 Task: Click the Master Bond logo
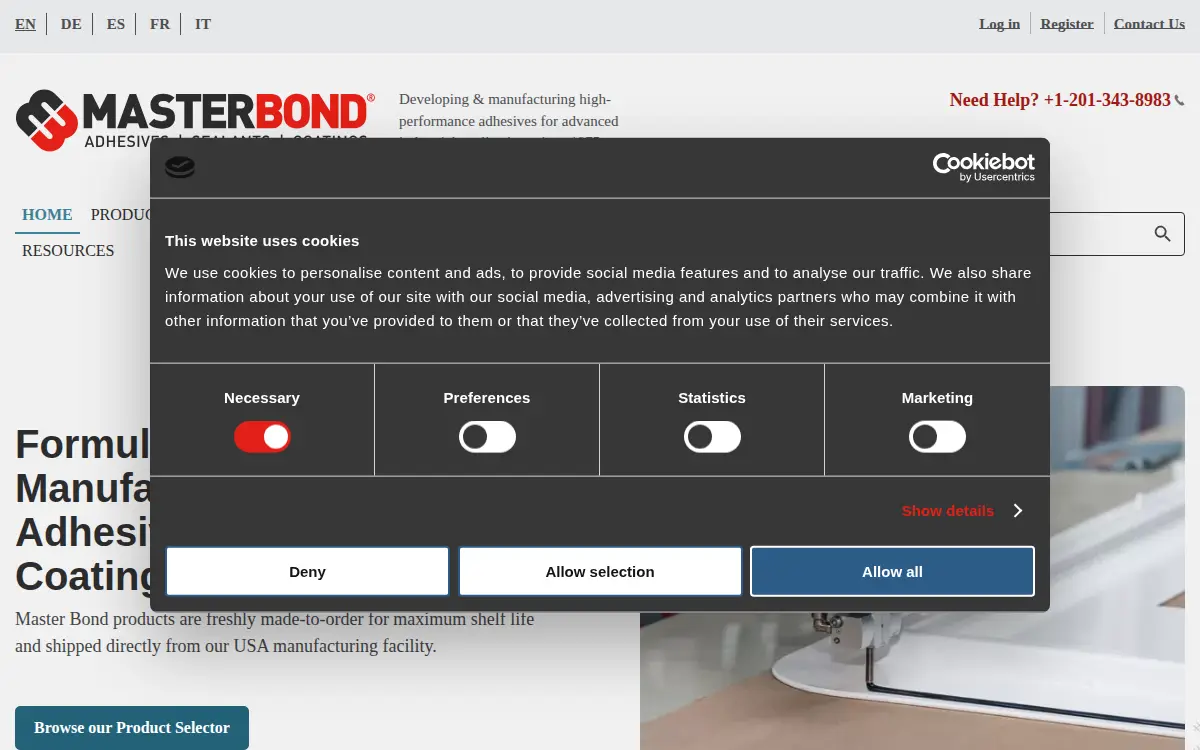click(195, 120)
